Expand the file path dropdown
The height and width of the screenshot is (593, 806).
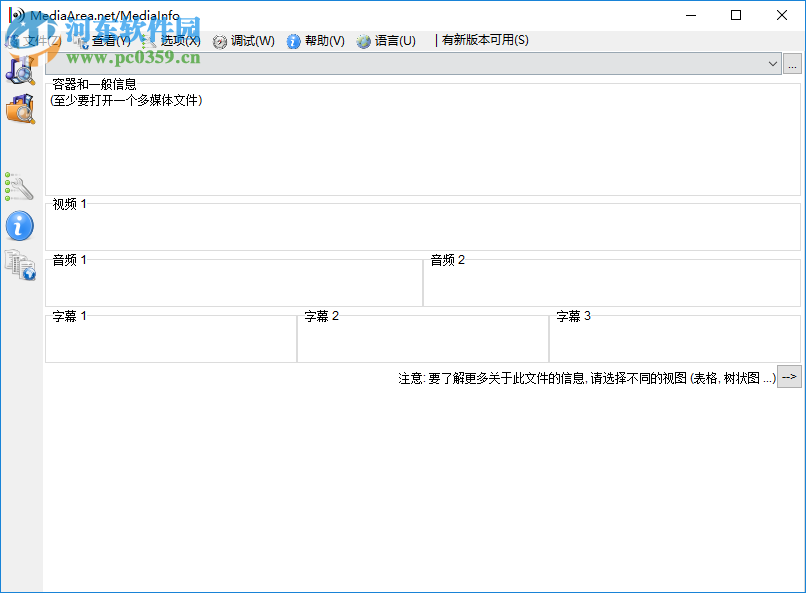click(x=773, y=63)
